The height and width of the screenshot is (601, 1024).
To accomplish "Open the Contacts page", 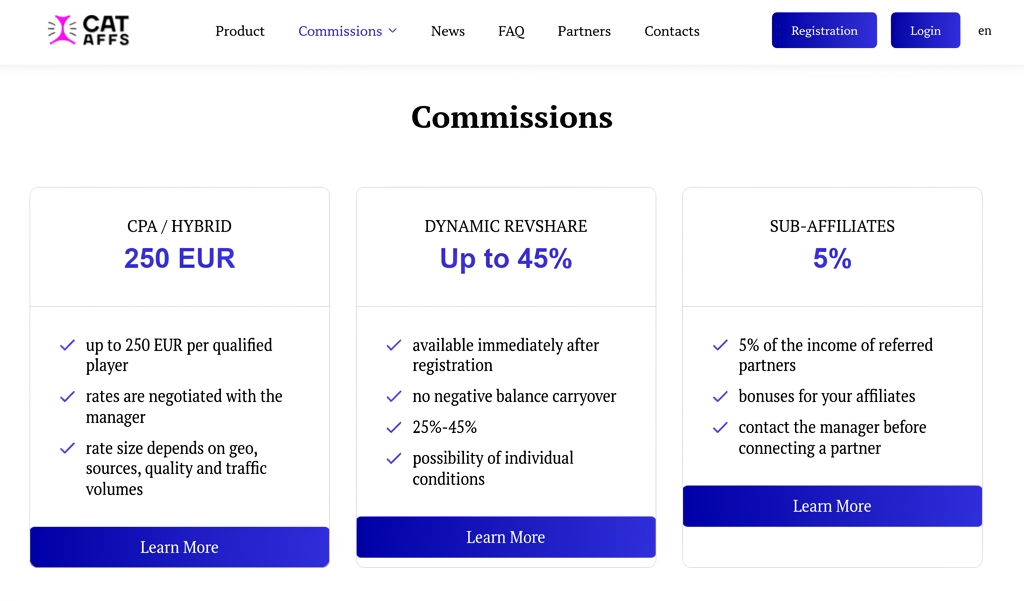I will coord(671,31).
